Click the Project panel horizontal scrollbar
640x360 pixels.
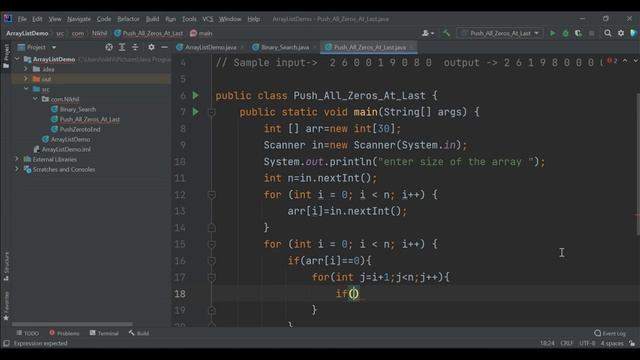(x=72, y=324)
